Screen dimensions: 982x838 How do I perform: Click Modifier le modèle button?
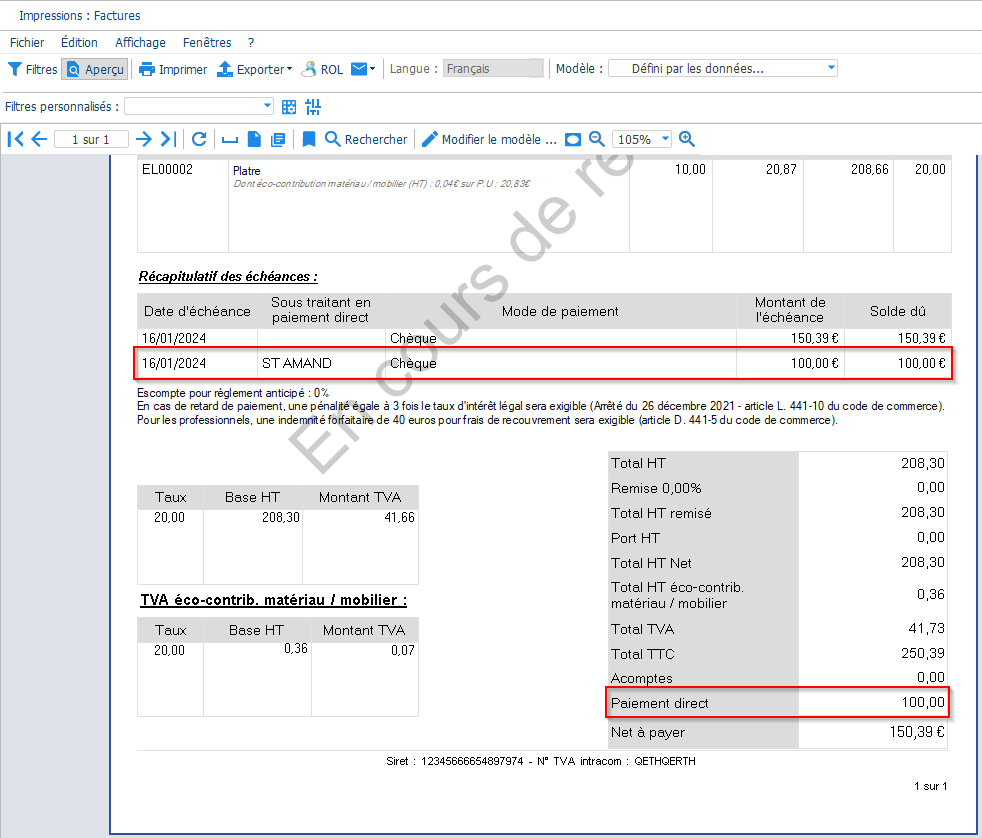[489, 139]
